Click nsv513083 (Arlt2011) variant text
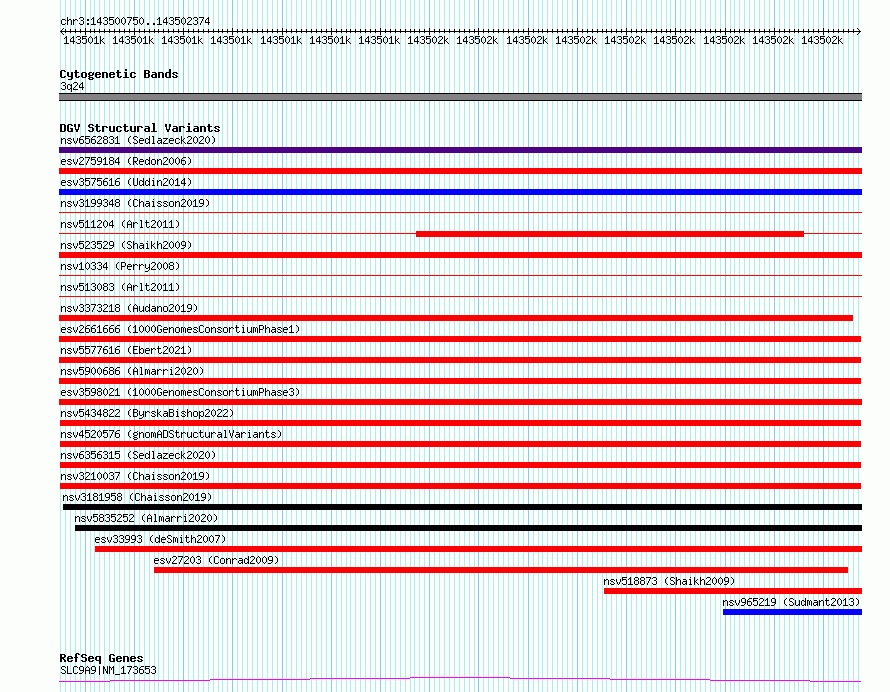890x692 pixels. tap(120, 287)
